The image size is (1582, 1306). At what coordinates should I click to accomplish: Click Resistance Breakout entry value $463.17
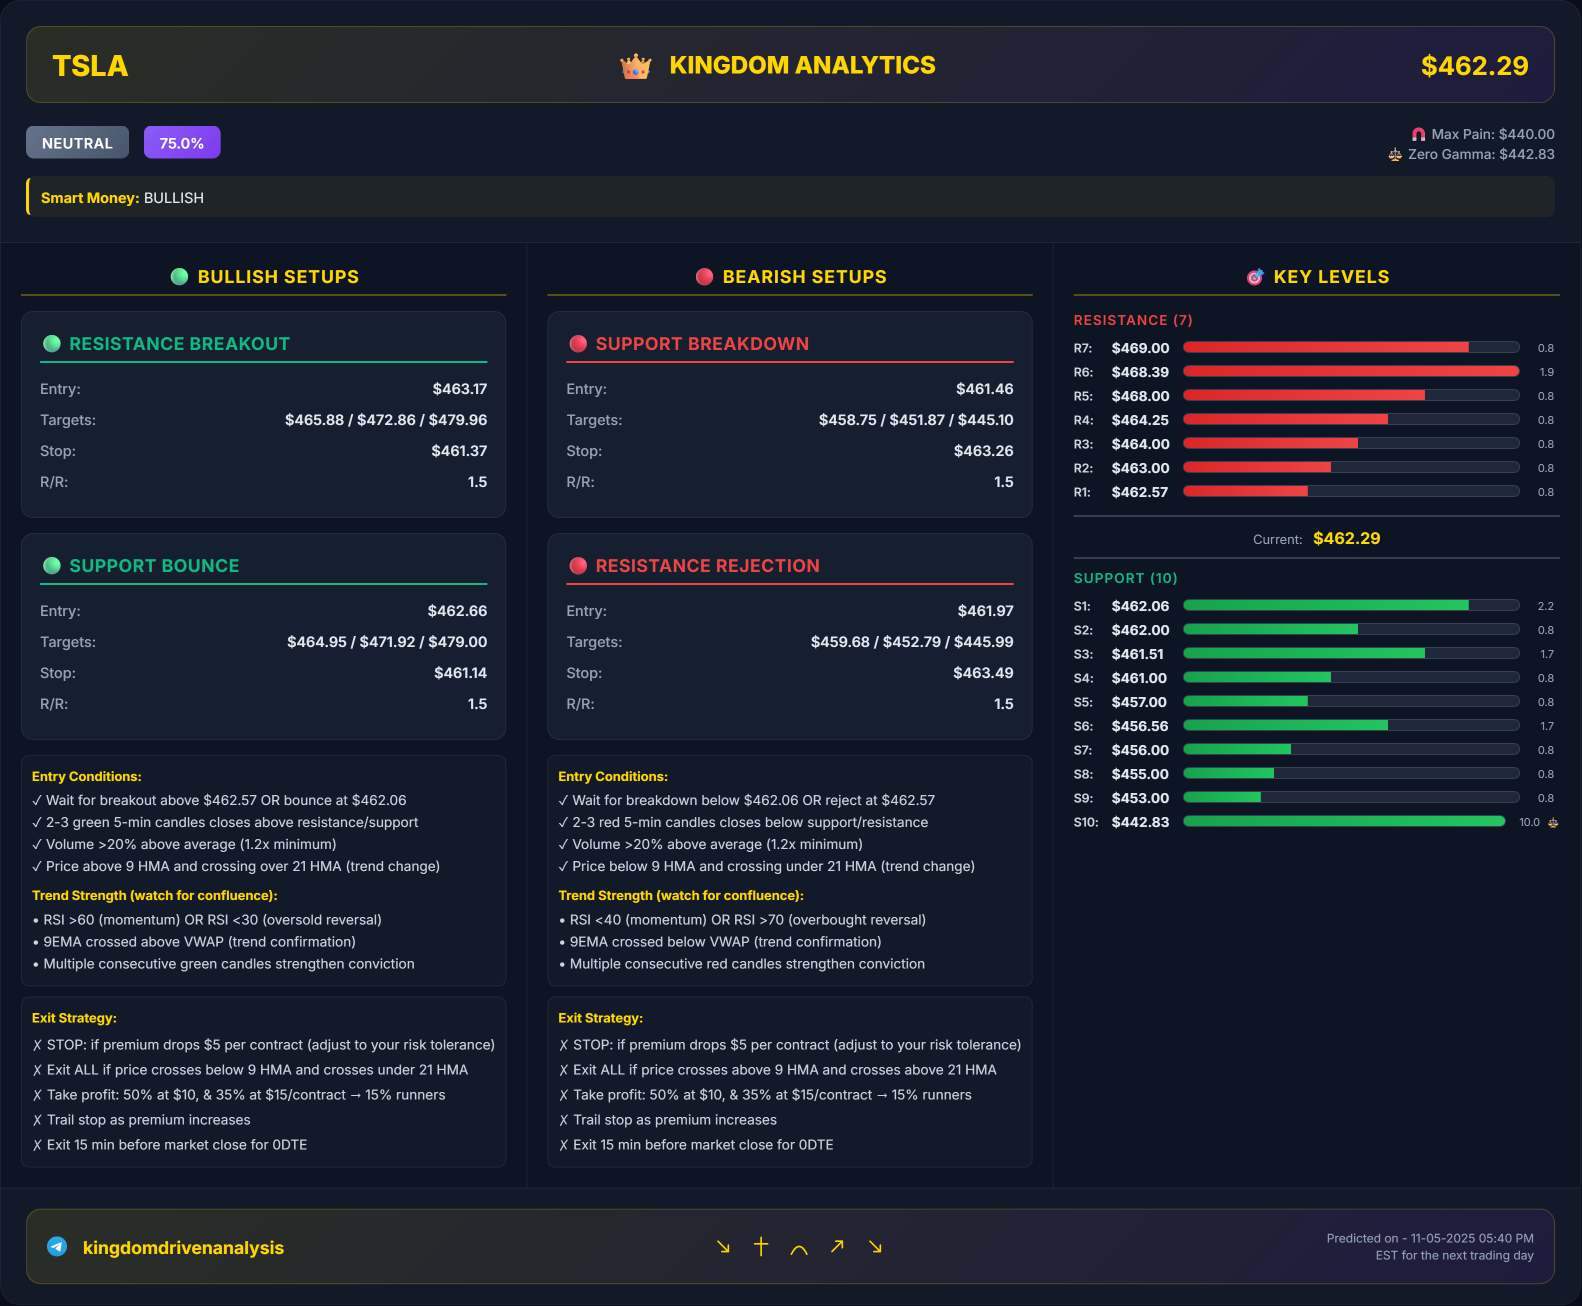[x=460, y=389]
